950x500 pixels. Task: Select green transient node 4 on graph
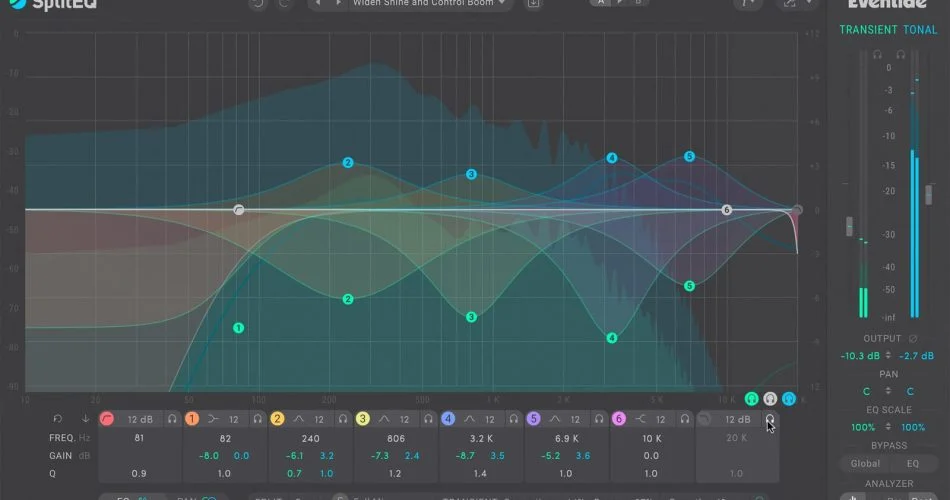coord(612,338)
